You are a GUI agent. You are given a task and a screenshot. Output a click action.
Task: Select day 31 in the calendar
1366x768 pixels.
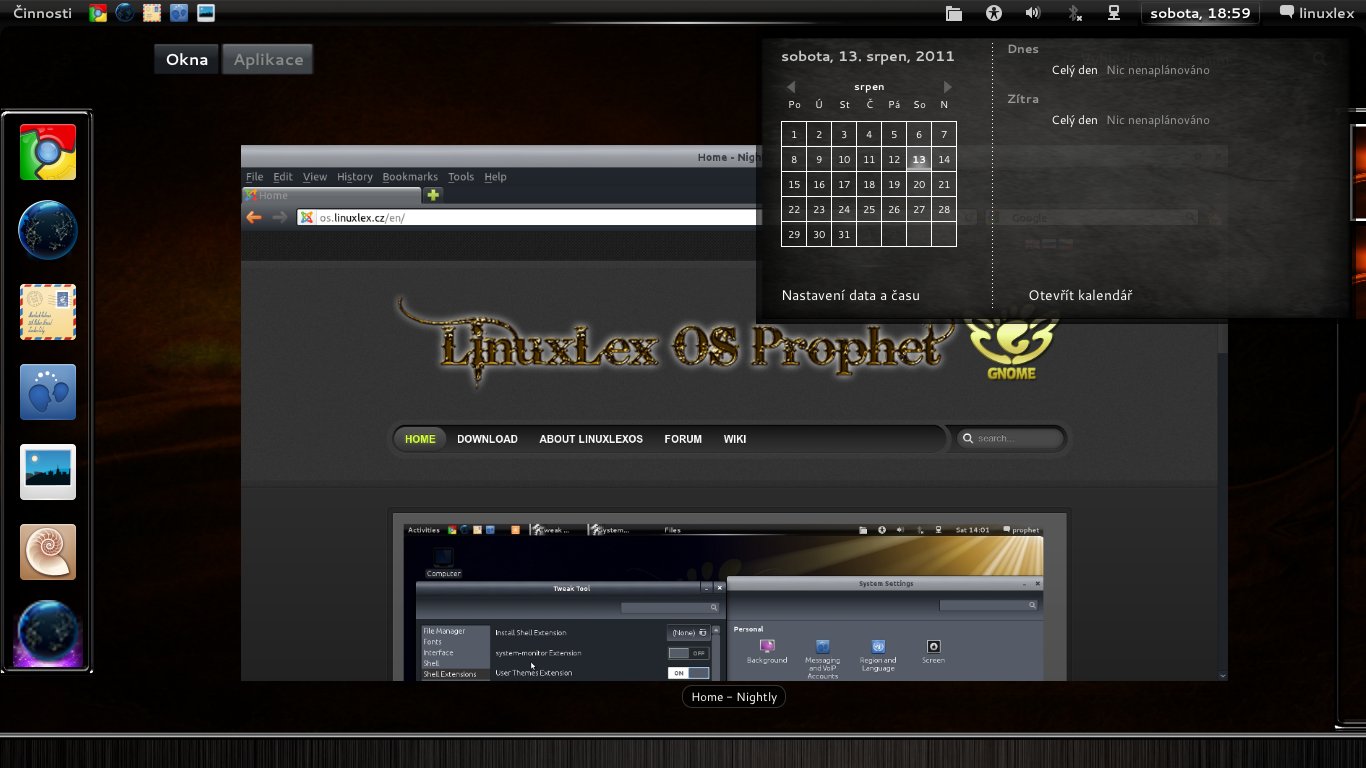844,234
